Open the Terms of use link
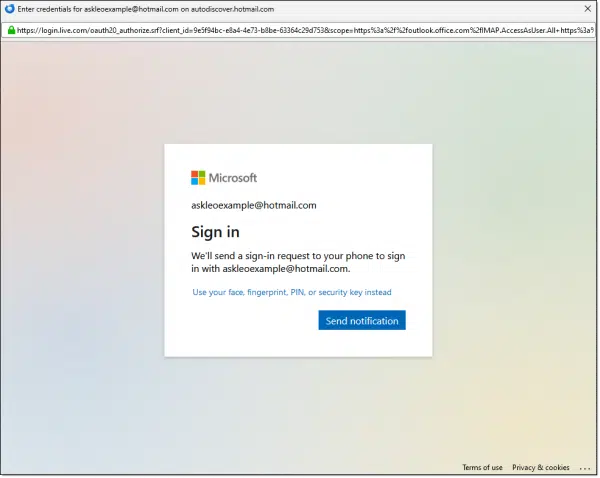Screen dimensions: 600x478 click(x=482, y=467)
